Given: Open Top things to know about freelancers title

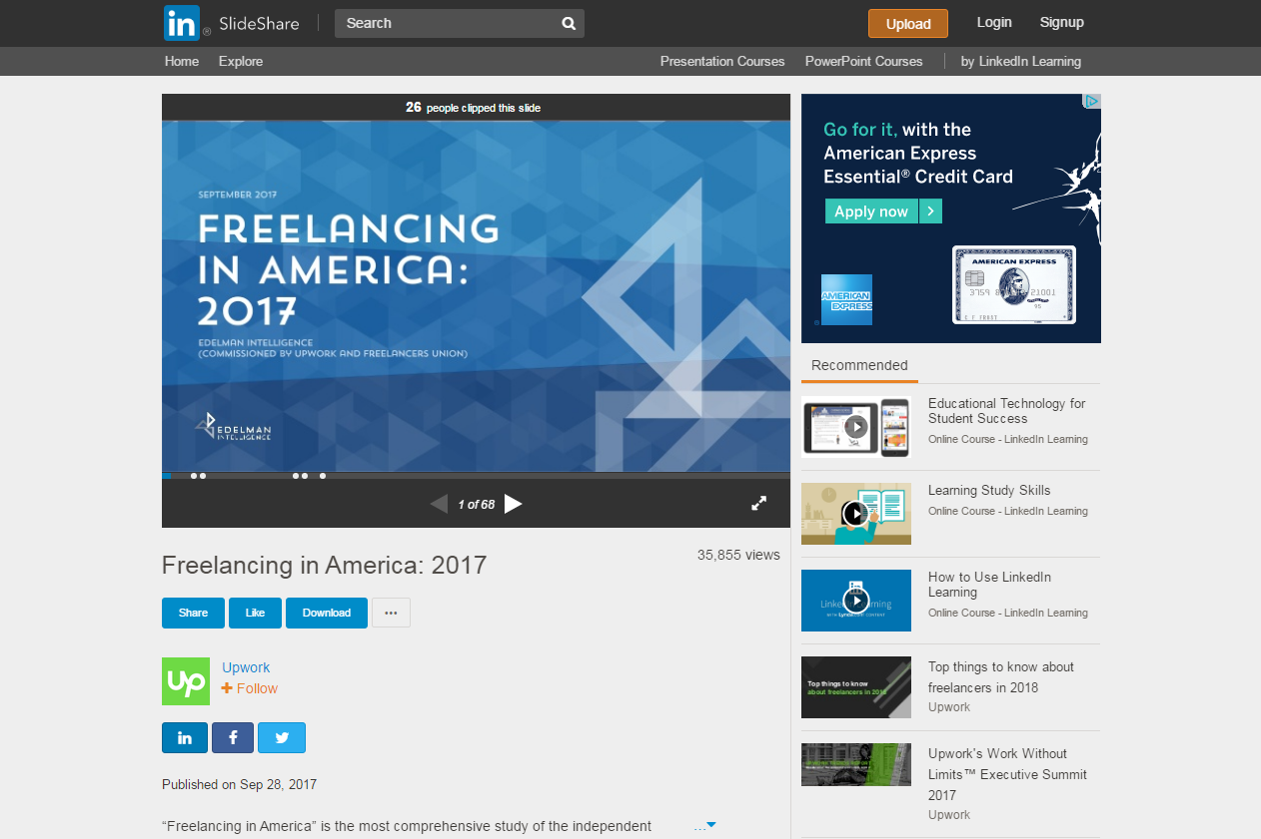Looking at the screenshot, I should pos(1001,677).
